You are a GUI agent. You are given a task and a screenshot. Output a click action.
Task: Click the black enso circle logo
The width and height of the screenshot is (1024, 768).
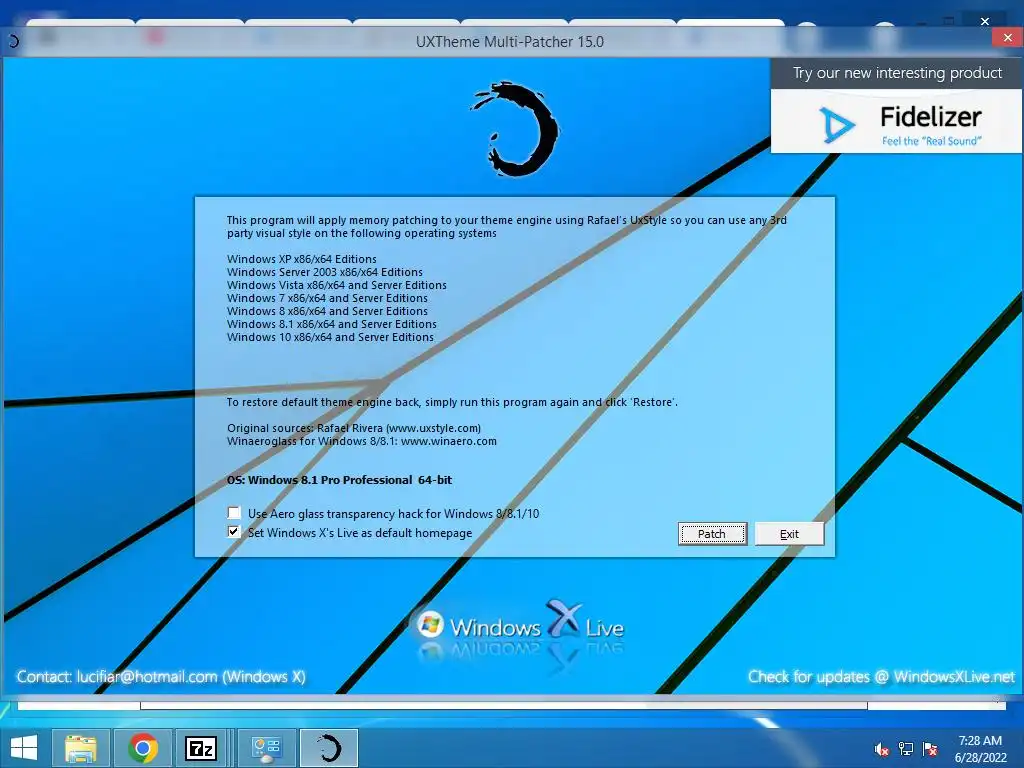515,129
